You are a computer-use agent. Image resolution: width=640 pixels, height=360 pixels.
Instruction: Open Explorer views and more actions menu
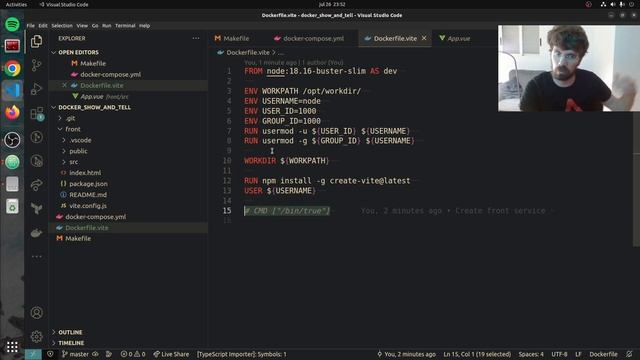[196, 38]
